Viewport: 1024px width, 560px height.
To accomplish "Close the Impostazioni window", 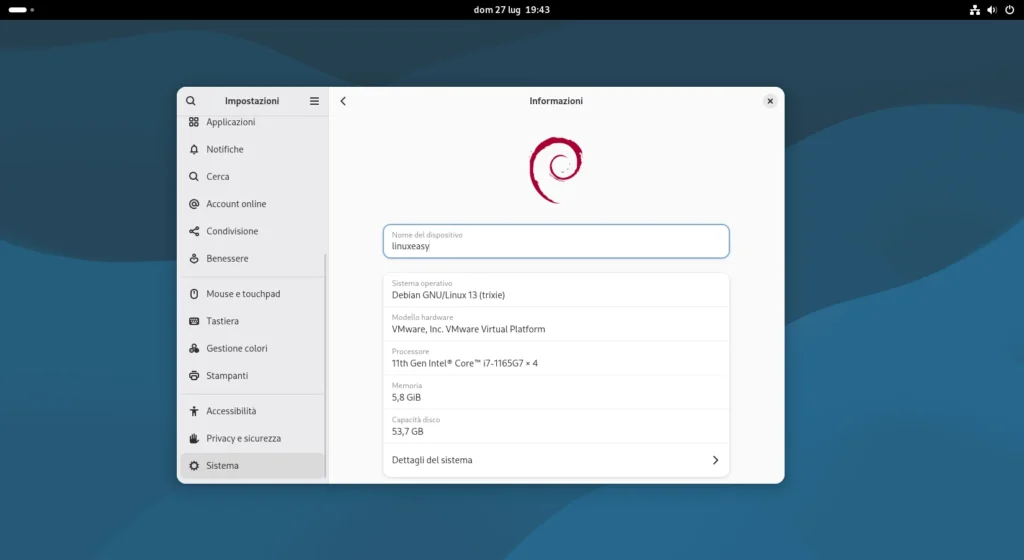I will coord(770,101).
